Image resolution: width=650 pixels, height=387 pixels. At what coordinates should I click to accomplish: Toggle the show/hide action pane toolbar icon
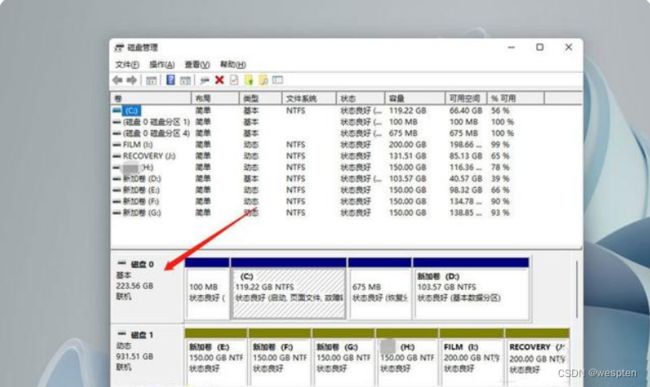click(185, 80)
